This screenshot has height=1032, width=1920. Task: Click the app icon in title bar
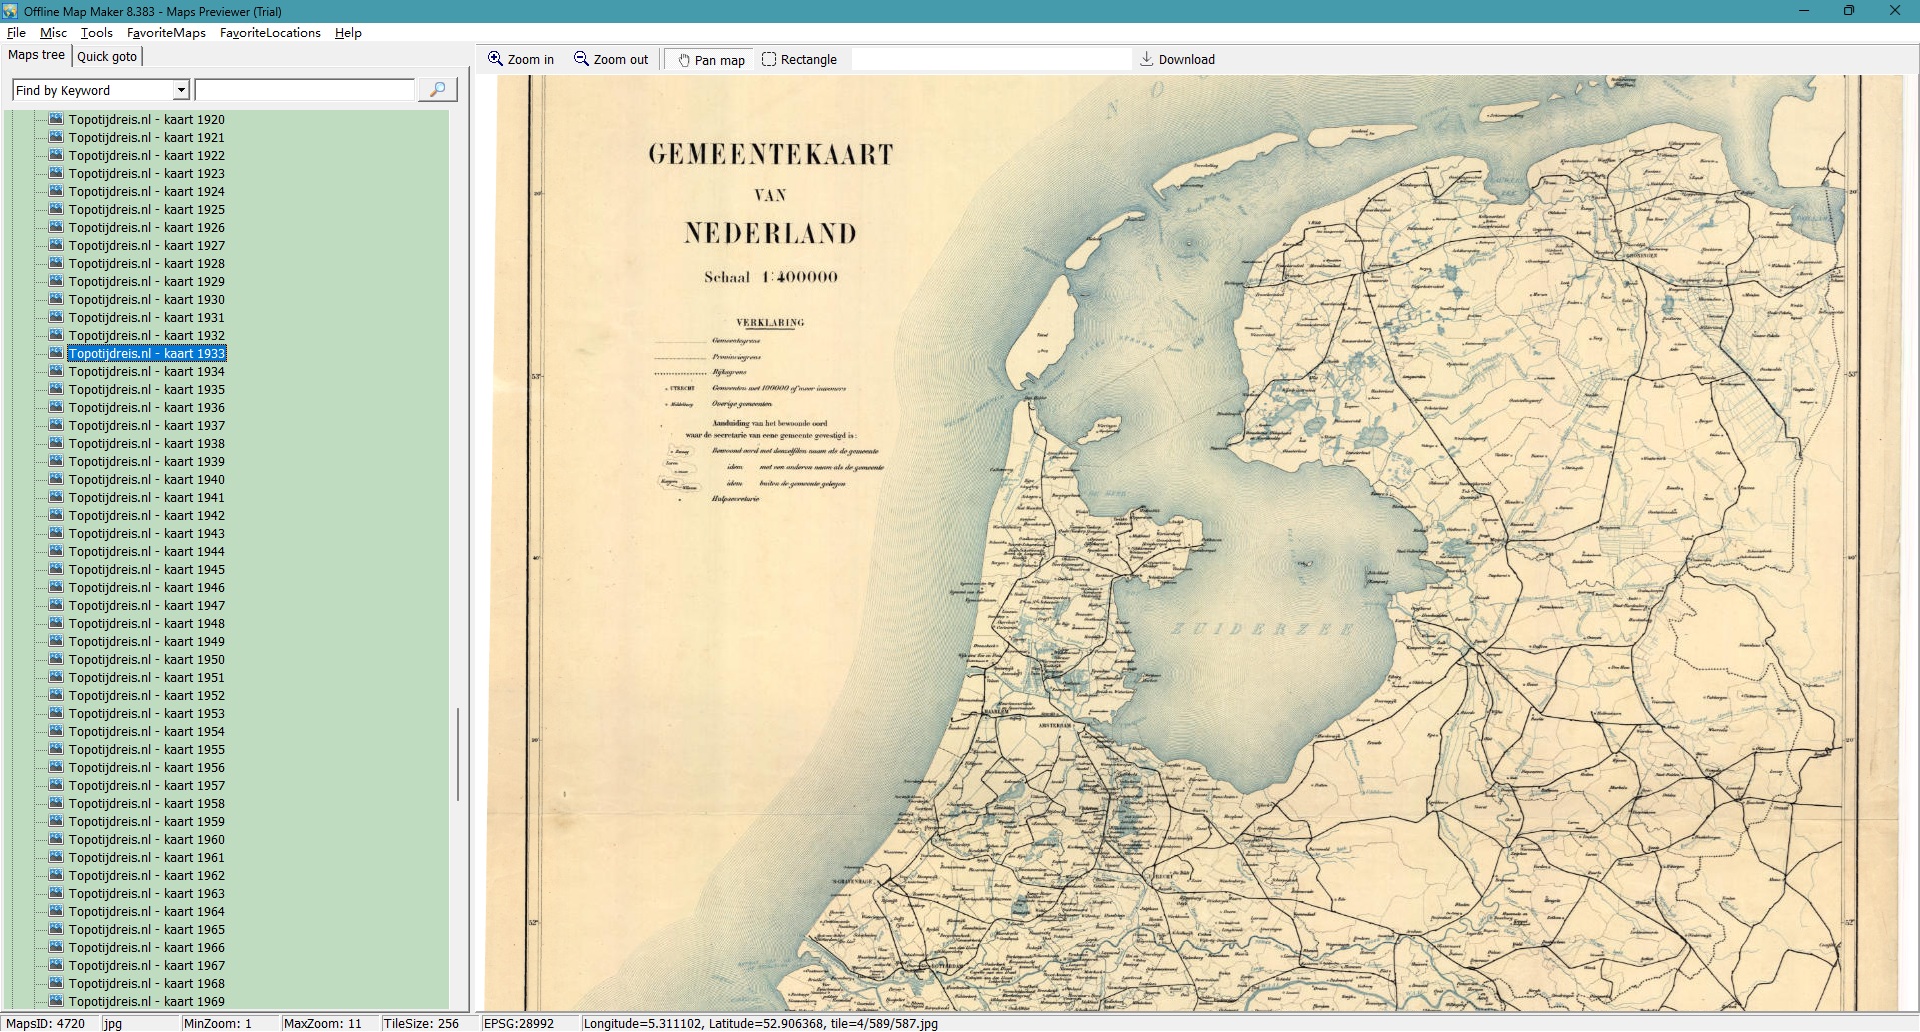pyautogui.click(x=10, y=11)
